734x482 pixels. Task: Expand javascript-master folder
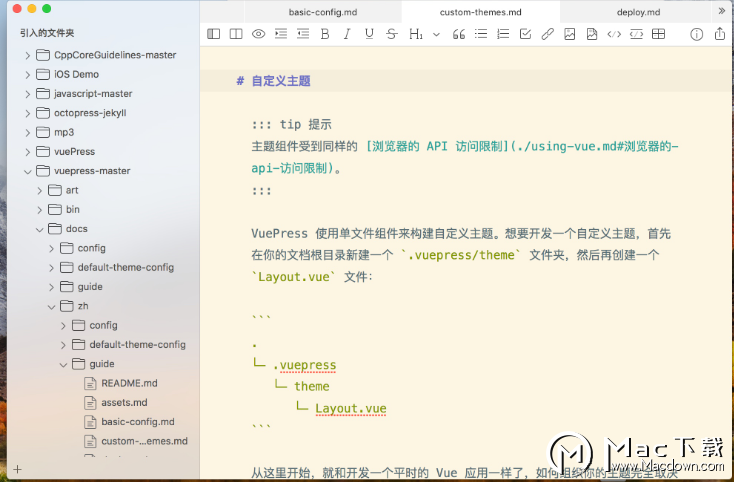pyautogui.click(x=28, y=94)
